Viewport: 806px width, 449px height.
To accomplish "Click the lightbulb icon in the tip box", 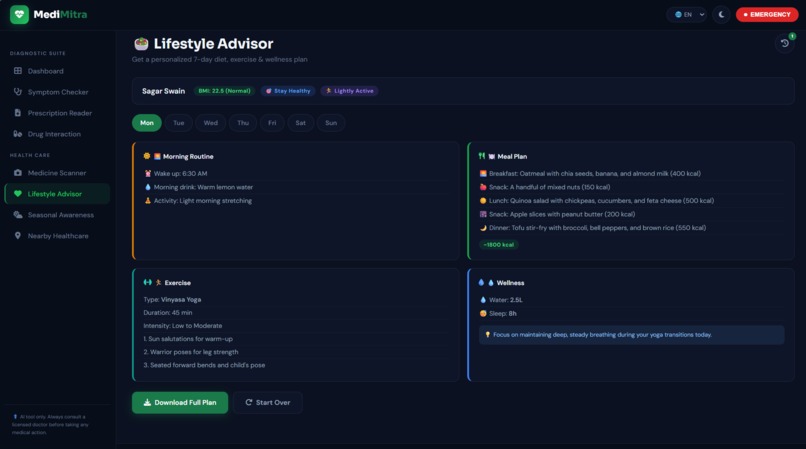I will tap(488, 334).
